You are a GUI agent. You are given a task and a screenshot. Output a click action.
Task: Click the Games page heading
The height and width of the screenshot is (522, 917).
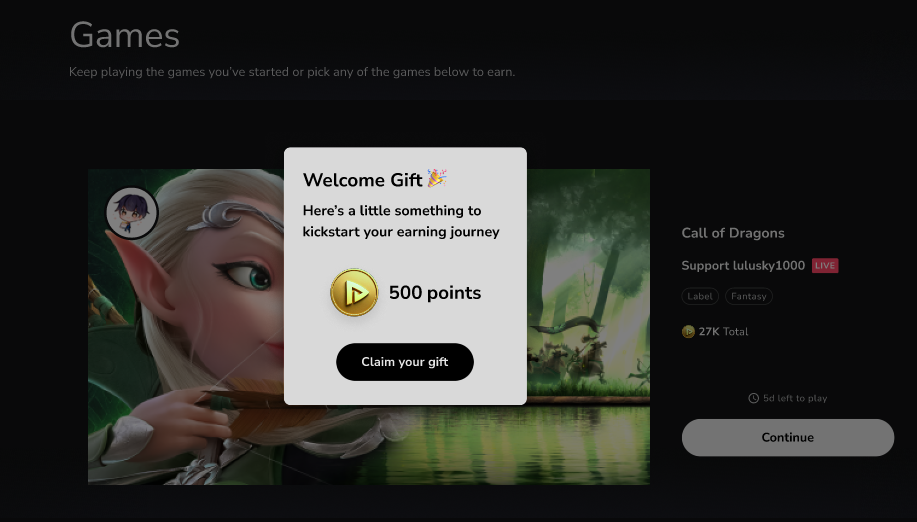[125, 35]
